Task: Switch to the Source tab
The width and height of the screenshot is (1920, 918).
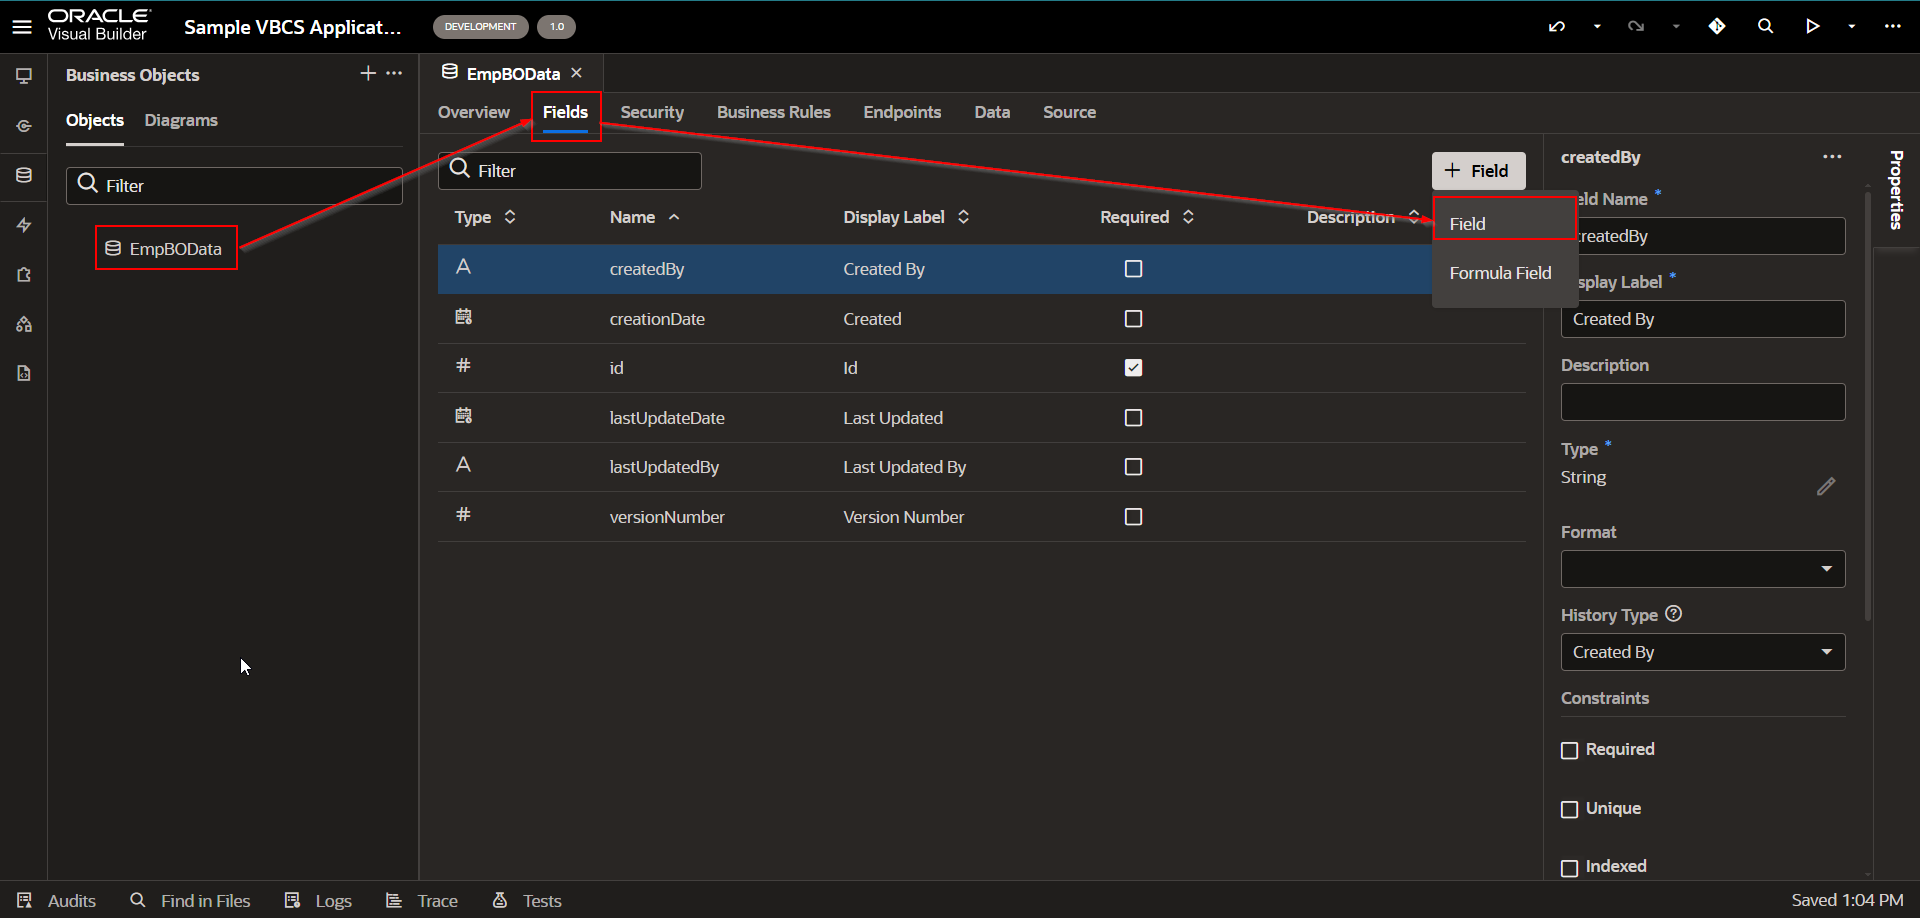Action: [1069, 112]
